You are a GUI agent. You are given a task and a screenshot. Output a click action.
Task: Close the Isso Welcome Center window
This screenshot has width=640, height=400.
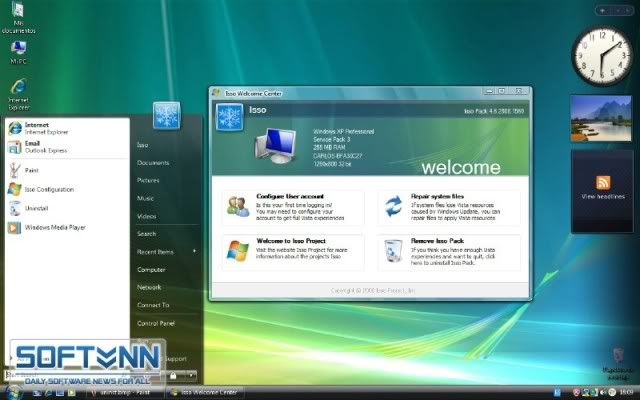[x=519, y=91]
